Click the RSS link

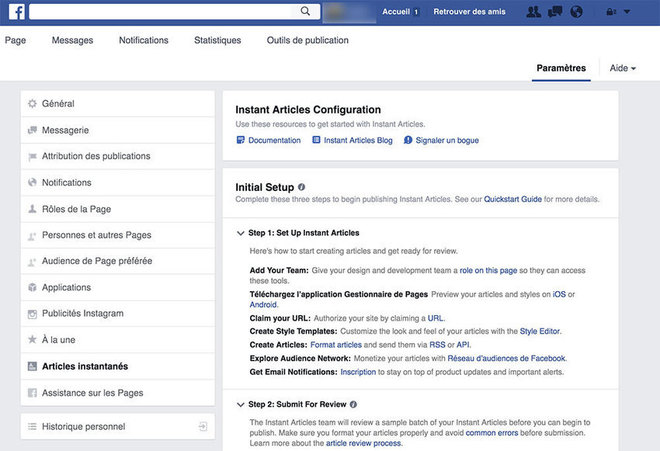coord(437,345)
